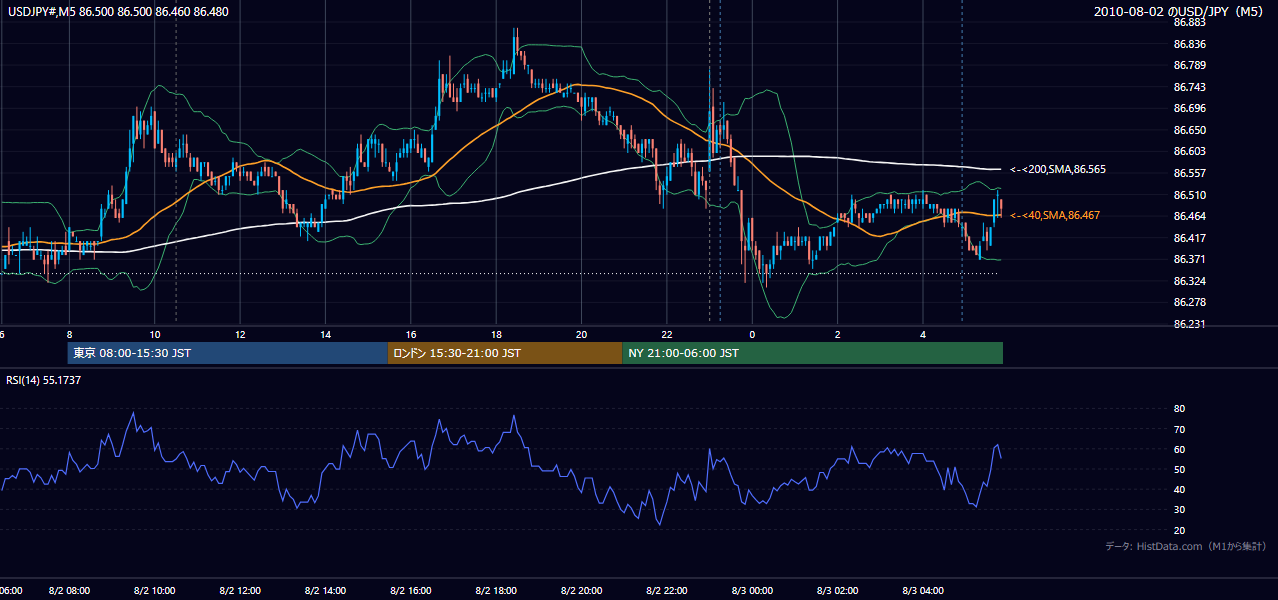The height and width of the screenshot is (600, 1278).
Task: Click hour tick 0 below the price chart
Action: pyautogui.click(x=752, y=335)
